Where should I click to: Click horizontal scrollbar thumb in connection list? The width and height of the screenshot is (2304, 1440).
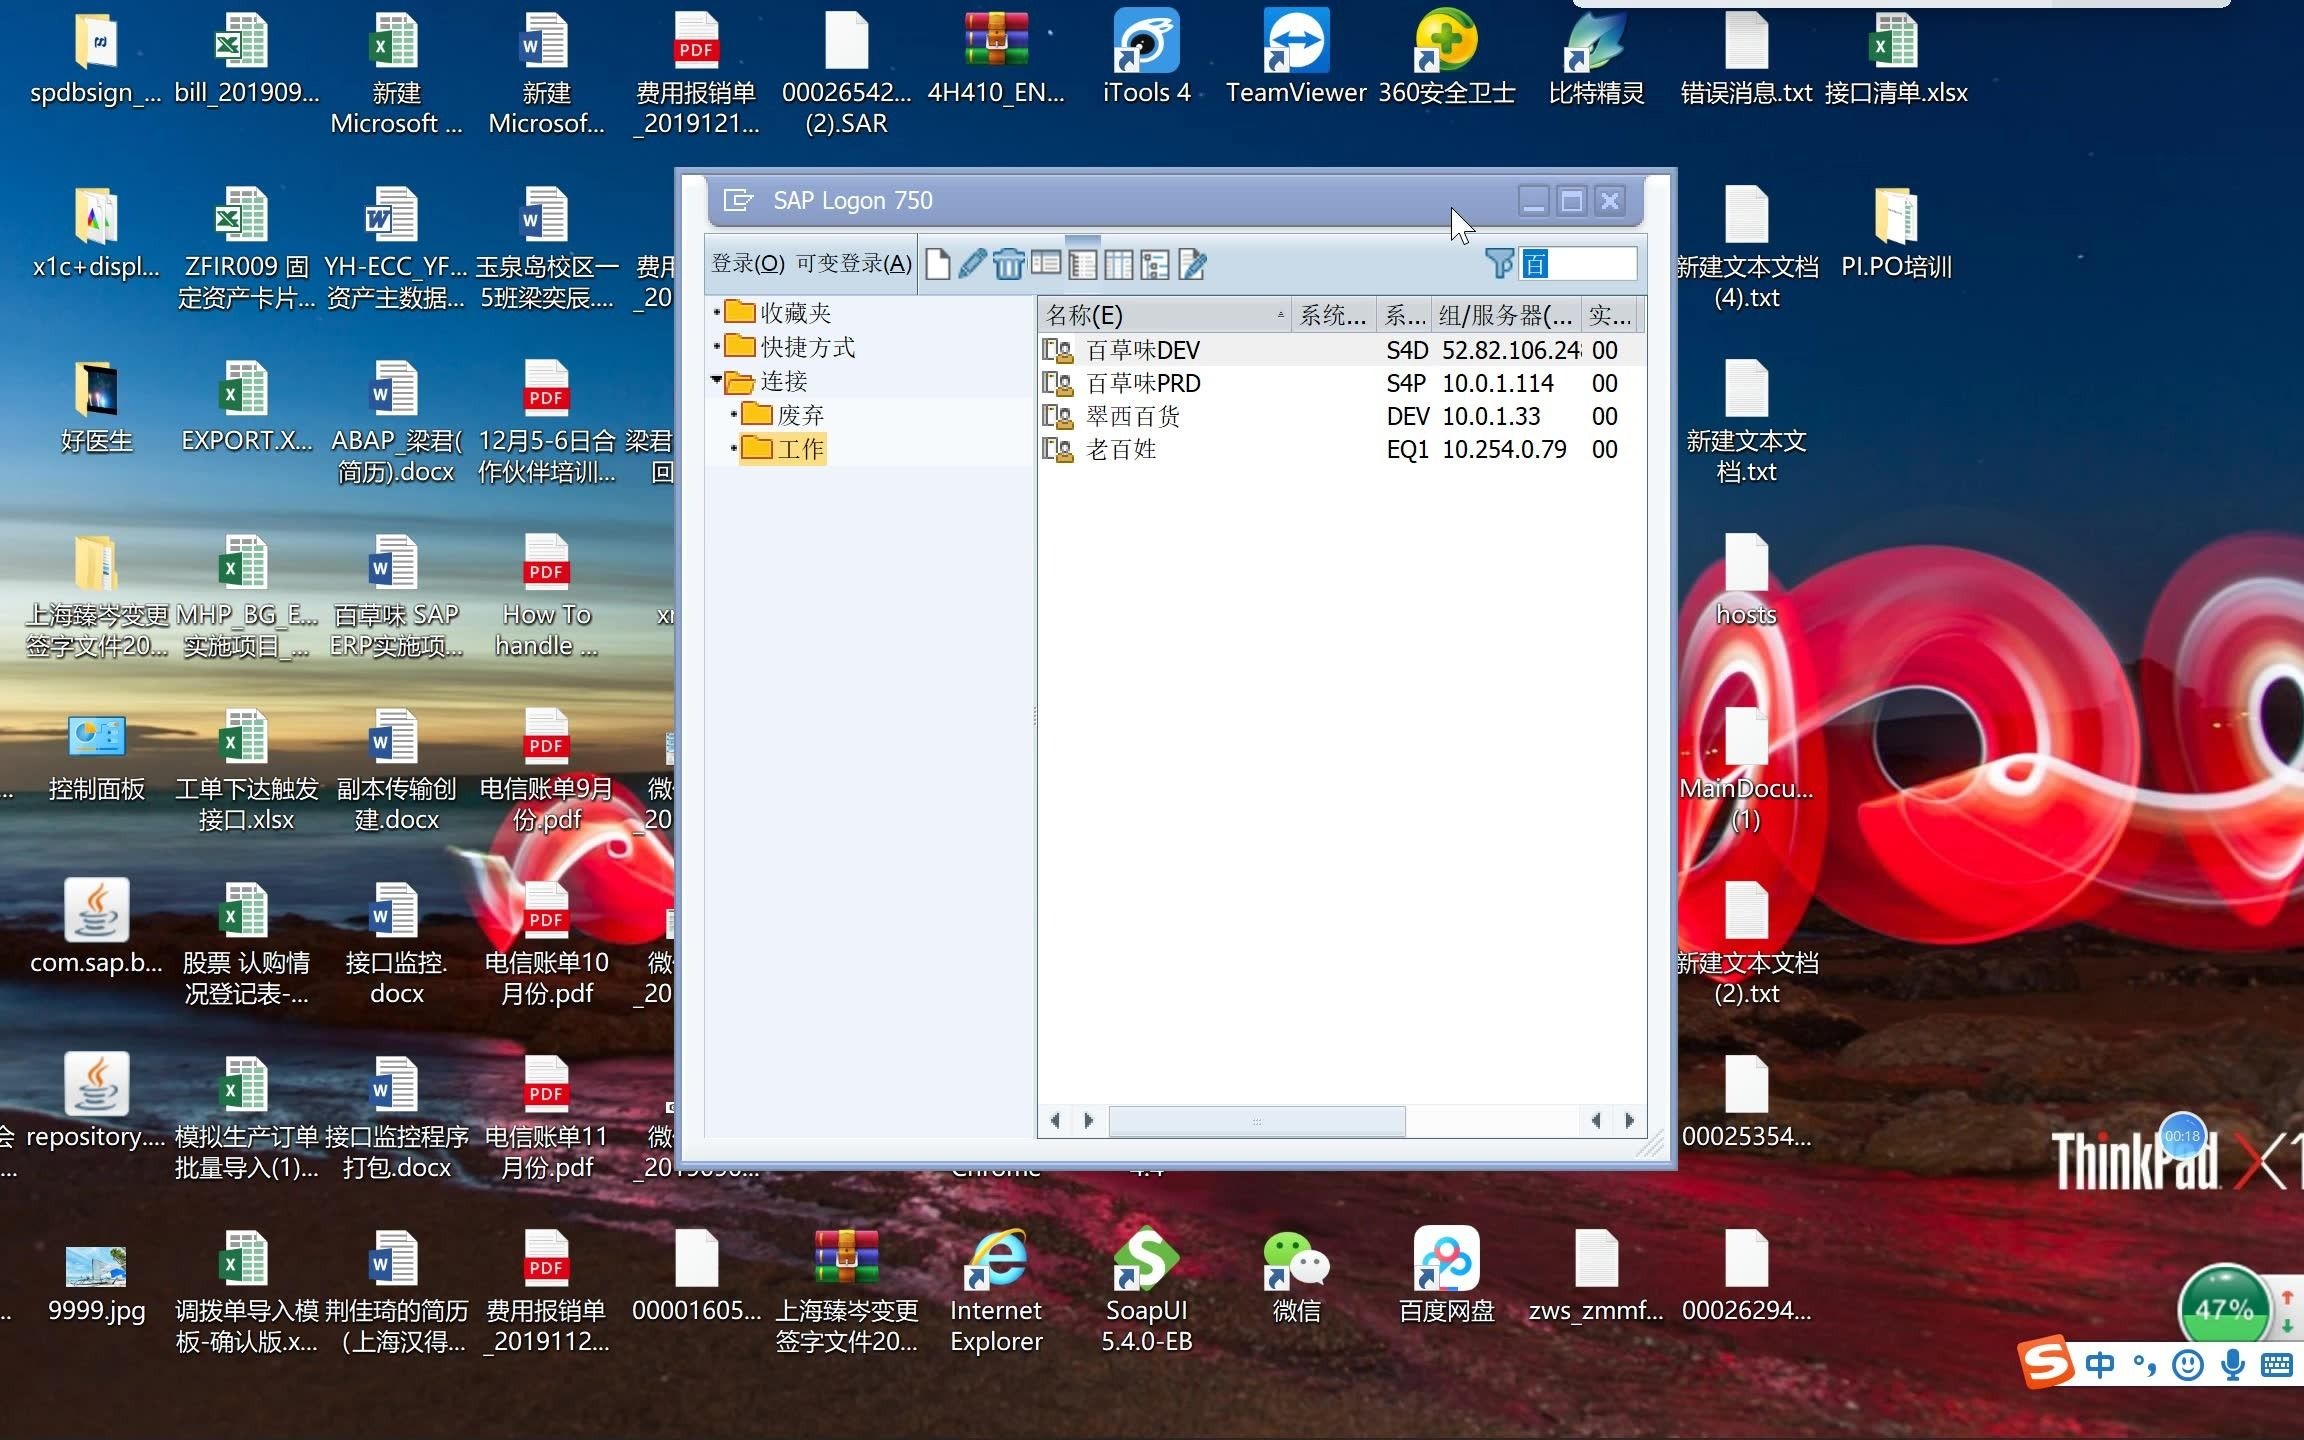1256,1121
